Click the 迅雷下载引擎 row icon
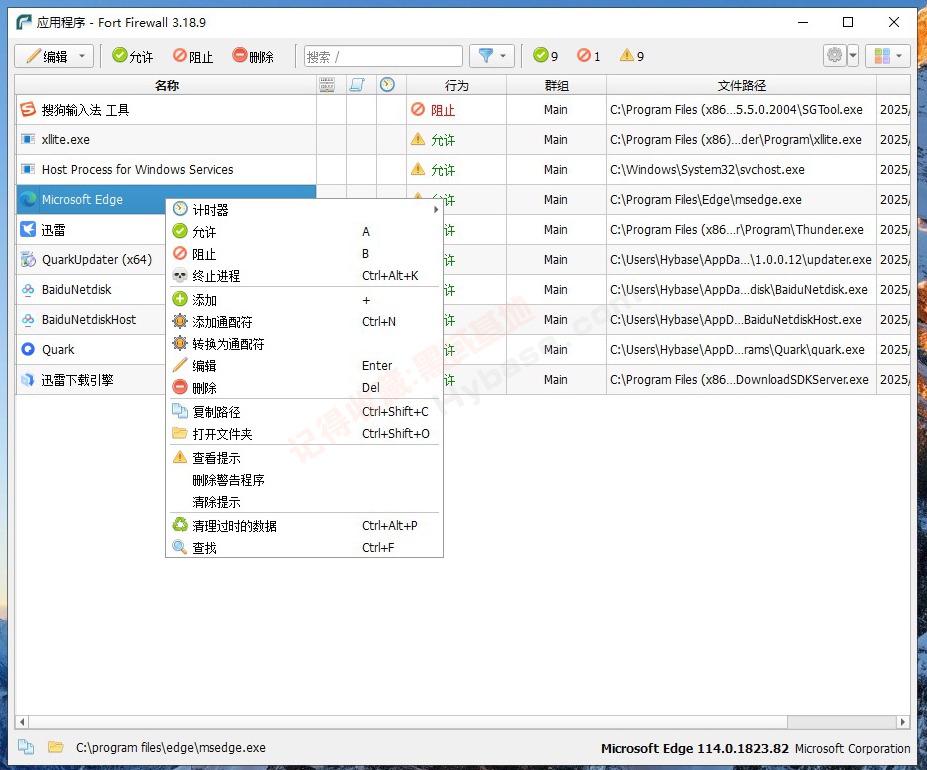The height and width of the screenshot is (770, 927). tap(28, 380)
